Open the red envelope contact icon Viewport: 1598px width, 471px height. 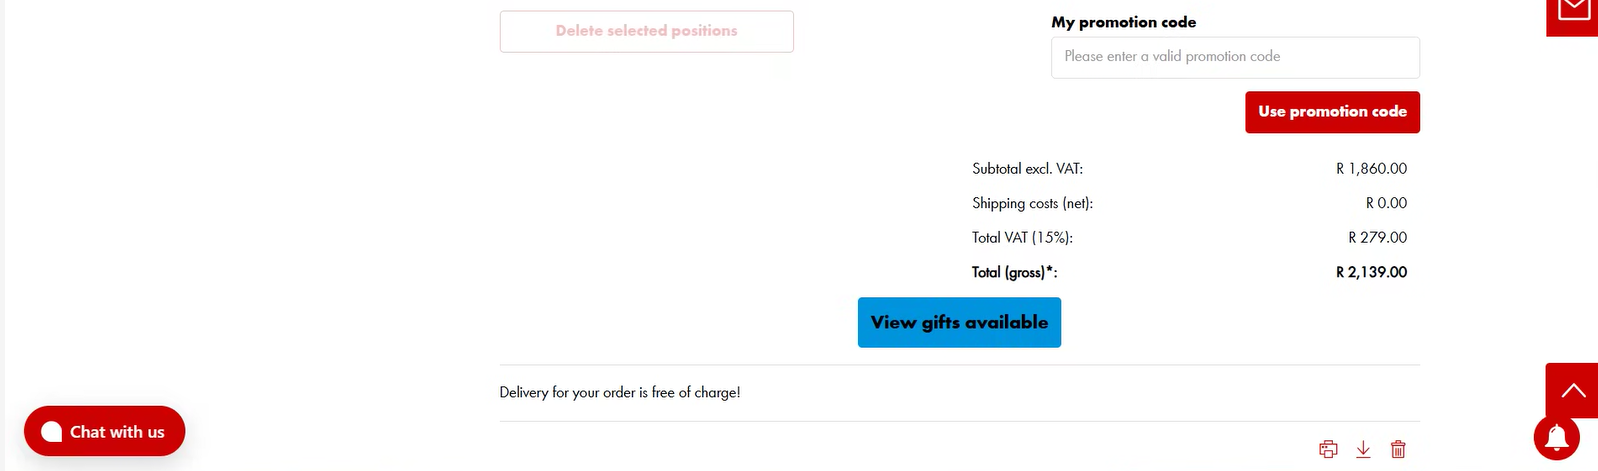coord(1573,14)
